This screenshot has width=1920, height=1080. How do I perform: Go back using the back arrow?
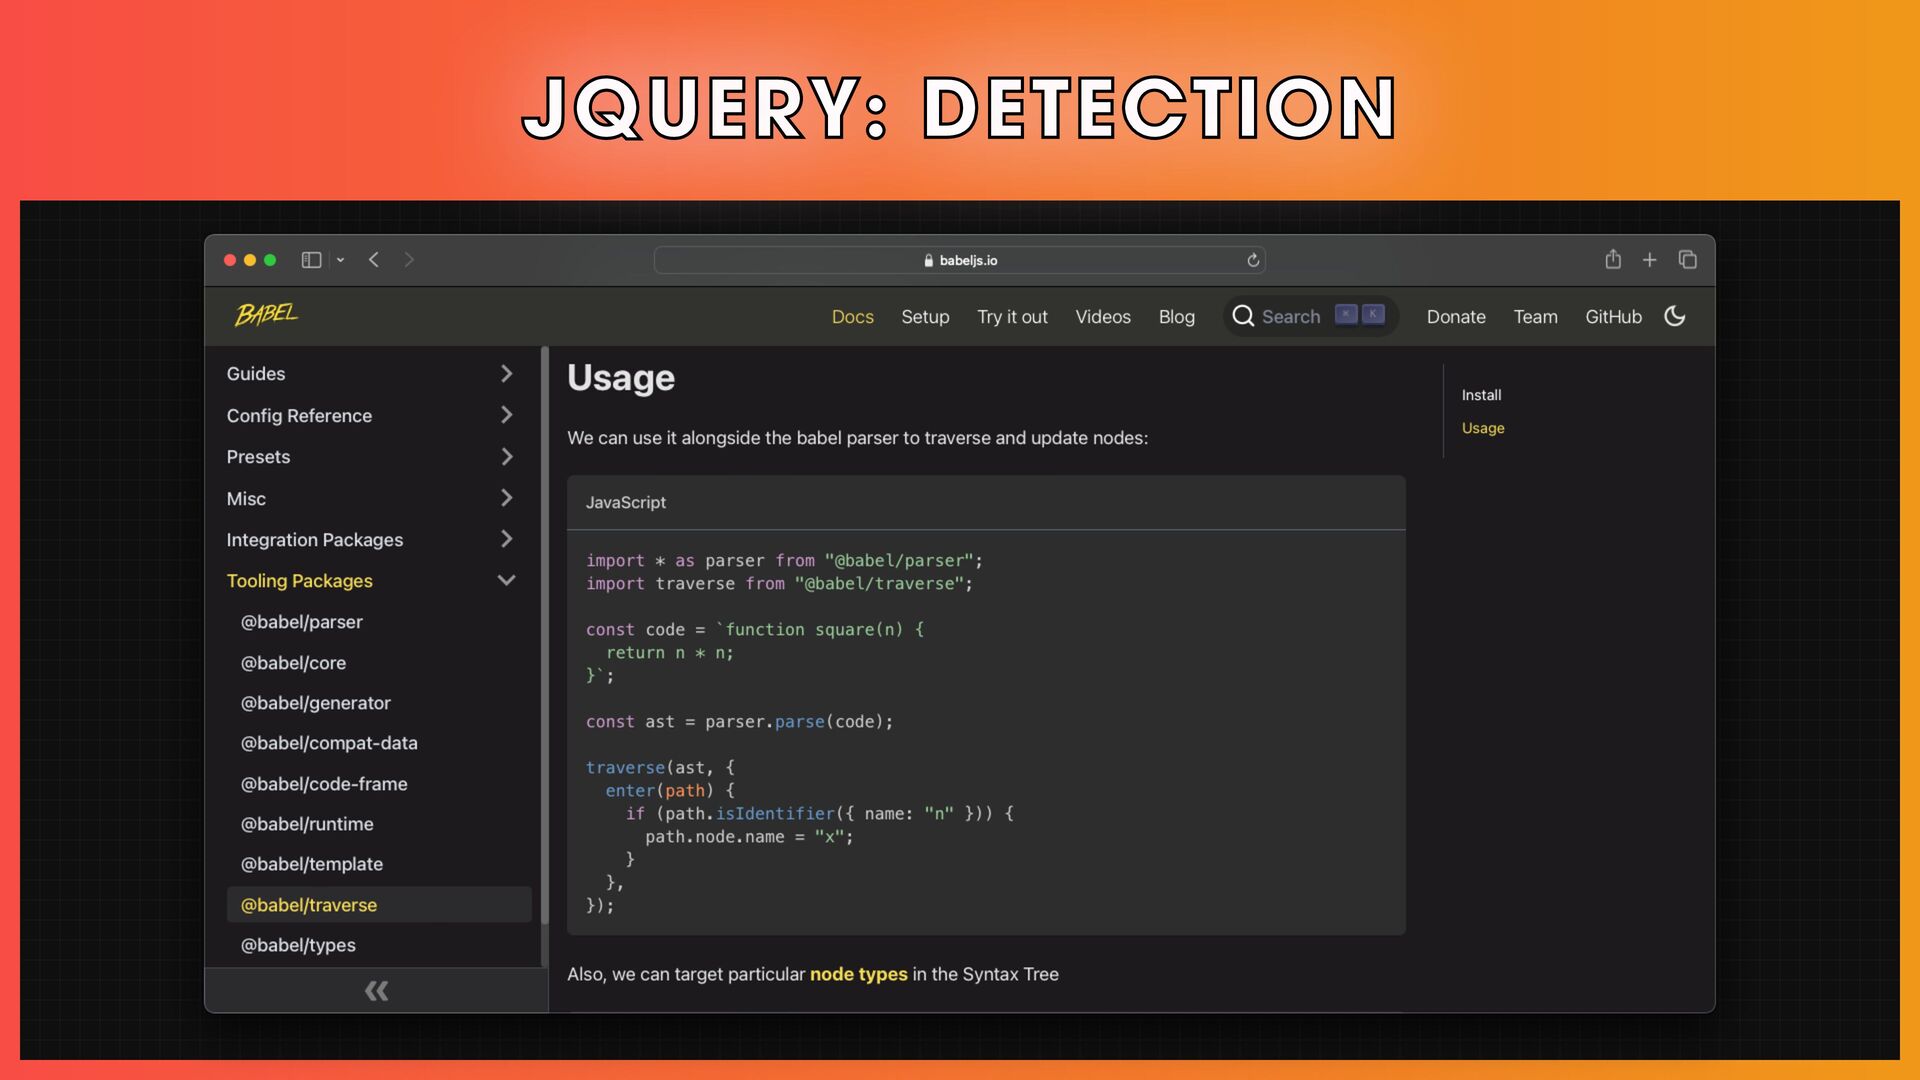[374, 260]
